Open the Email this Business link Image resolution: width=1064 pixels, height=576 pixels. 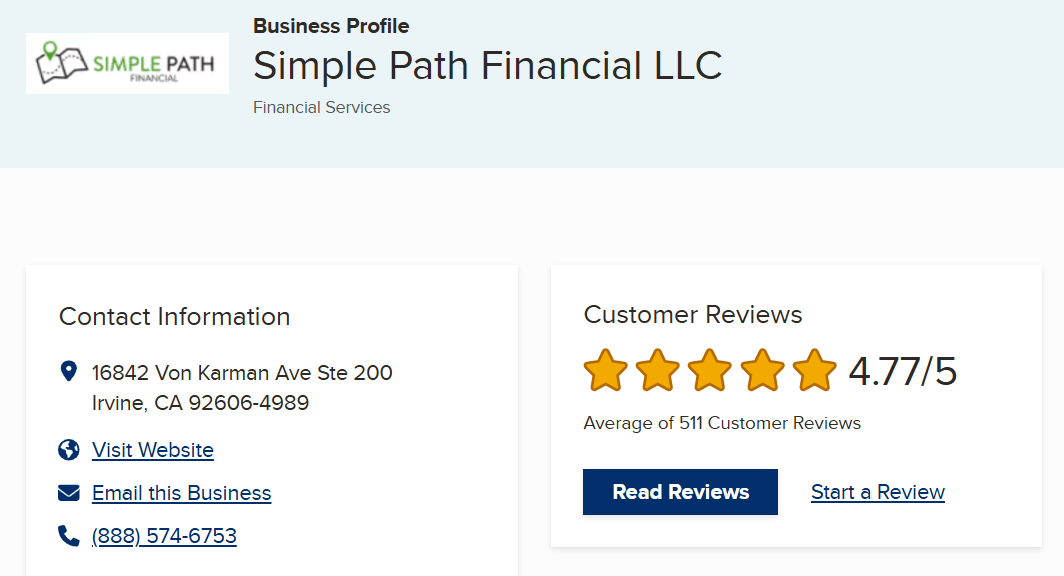180,492
